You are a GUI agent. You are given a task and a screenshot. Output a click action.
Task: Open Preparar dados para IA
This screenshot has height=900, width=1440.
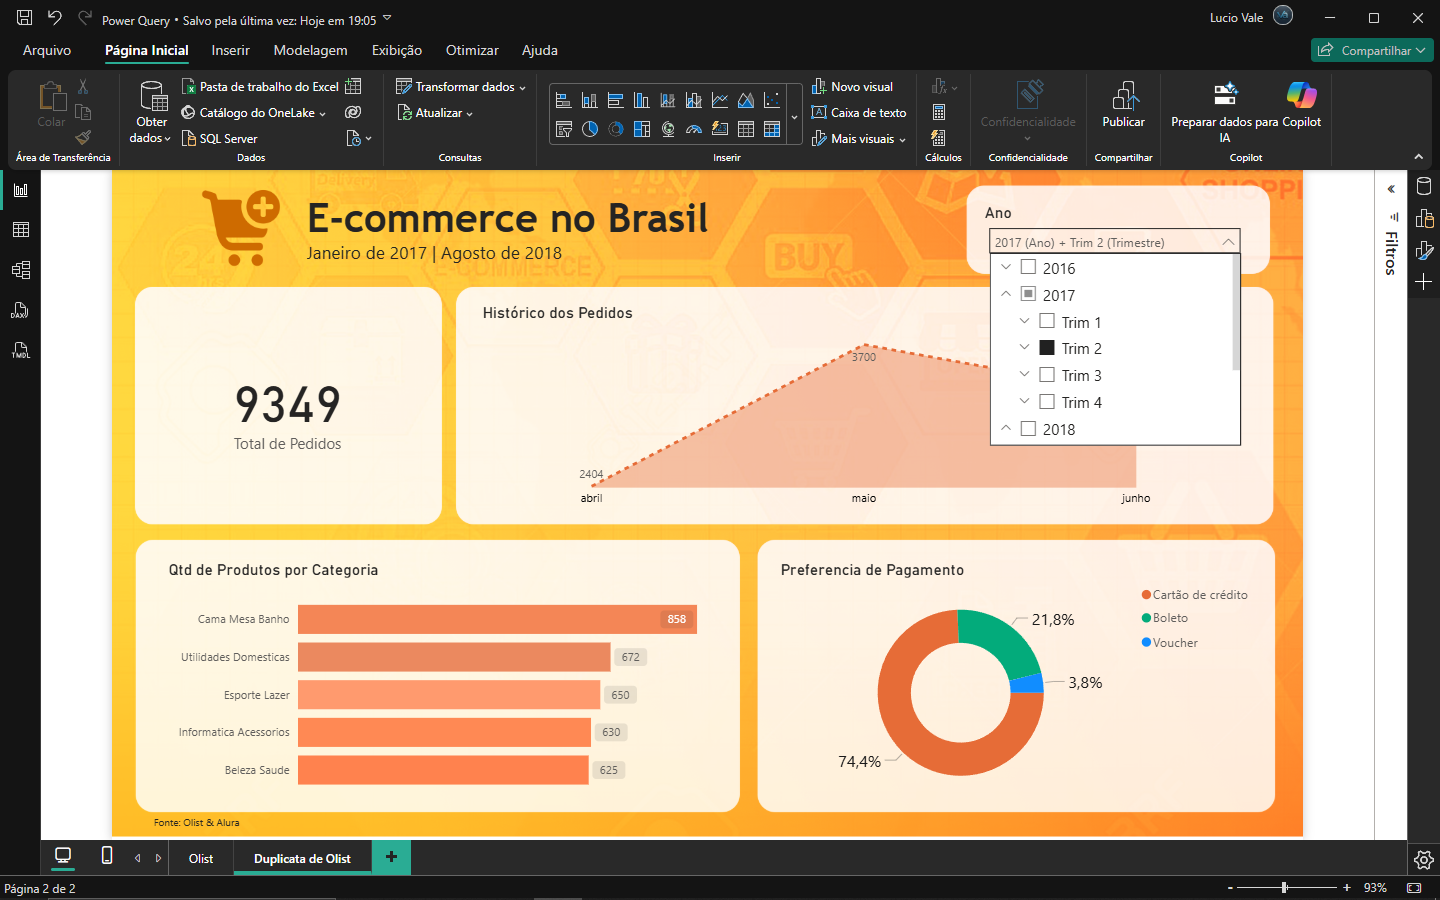coord(1225,112)
